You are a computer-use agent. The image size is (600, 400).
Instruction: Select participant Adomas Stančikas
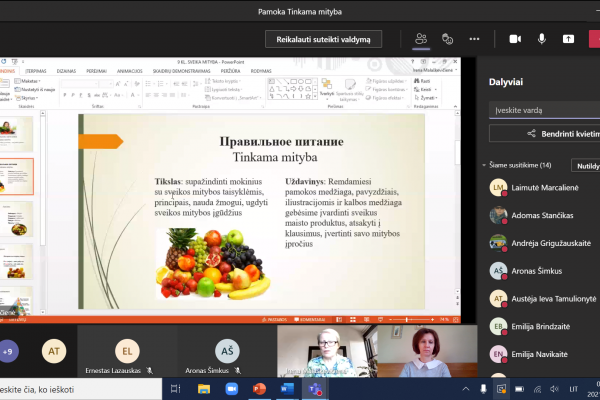point(541,216)
